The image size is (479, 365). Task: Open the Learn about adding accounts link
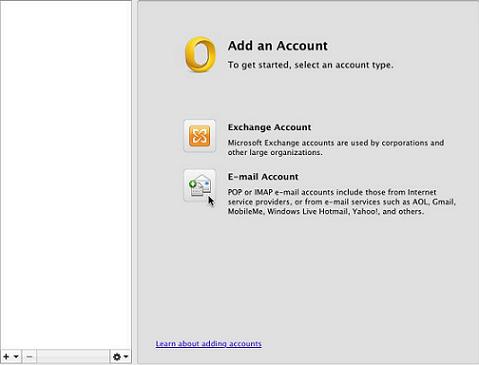tap(208, 343)
